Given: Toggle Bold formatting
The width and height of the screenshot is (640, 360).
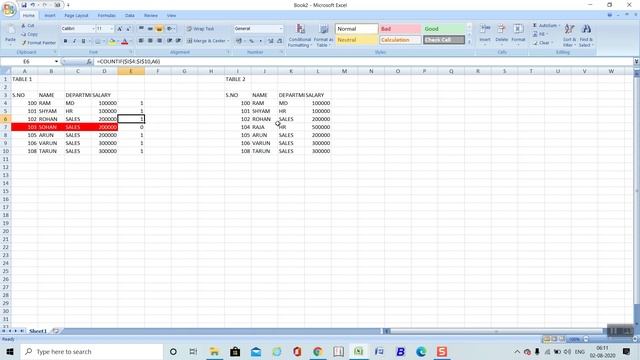Looking at the screenshot, I should click(x=65, y=41).
